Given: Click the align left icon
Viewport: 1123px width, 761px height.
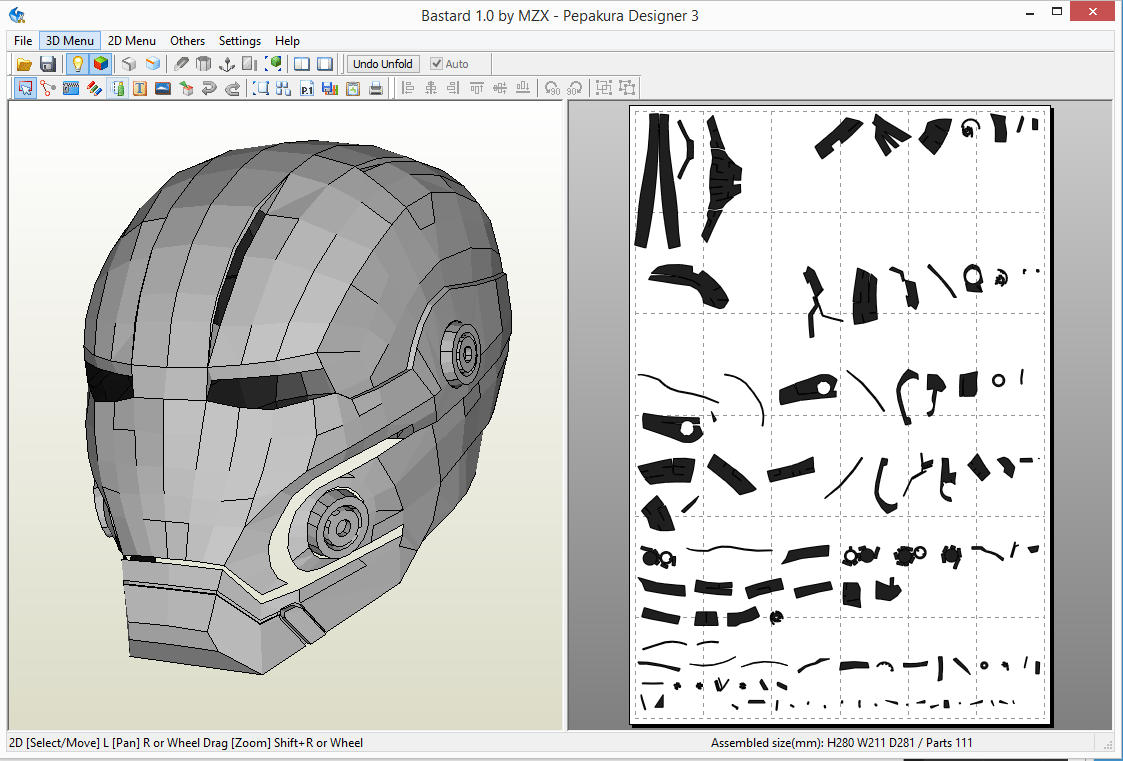Looking at the screenshot, I should click(x=408, y=88).
